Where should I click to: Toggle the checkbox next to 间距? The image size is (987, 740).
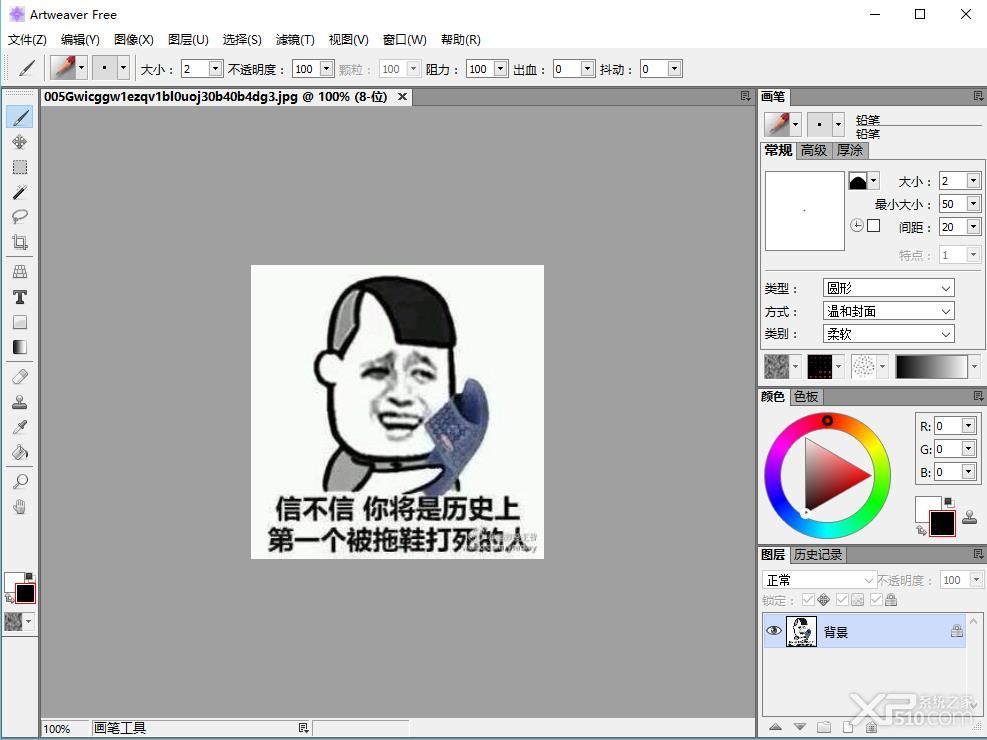pos(873,225)
